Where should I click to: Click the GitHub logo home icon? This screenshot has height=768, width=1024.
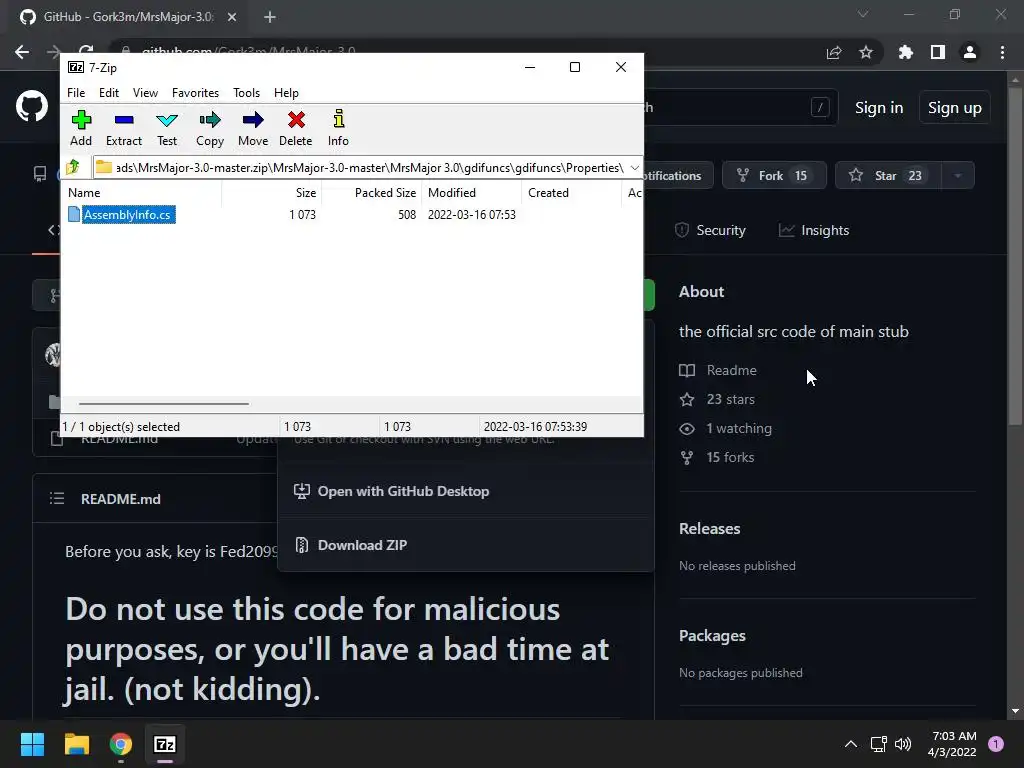[31, 107]
